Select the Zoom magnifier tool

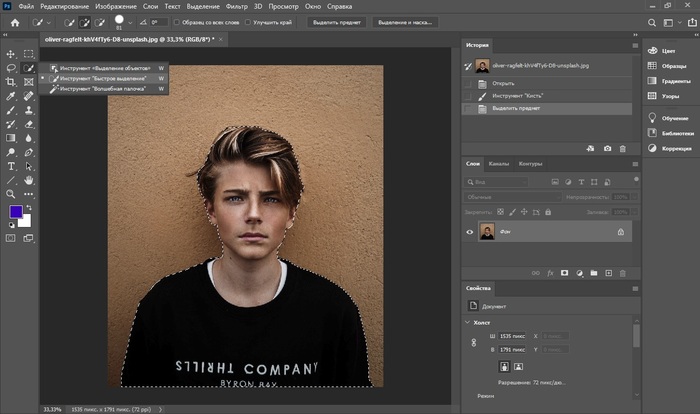pyautogui.click(x=10, y=194)
